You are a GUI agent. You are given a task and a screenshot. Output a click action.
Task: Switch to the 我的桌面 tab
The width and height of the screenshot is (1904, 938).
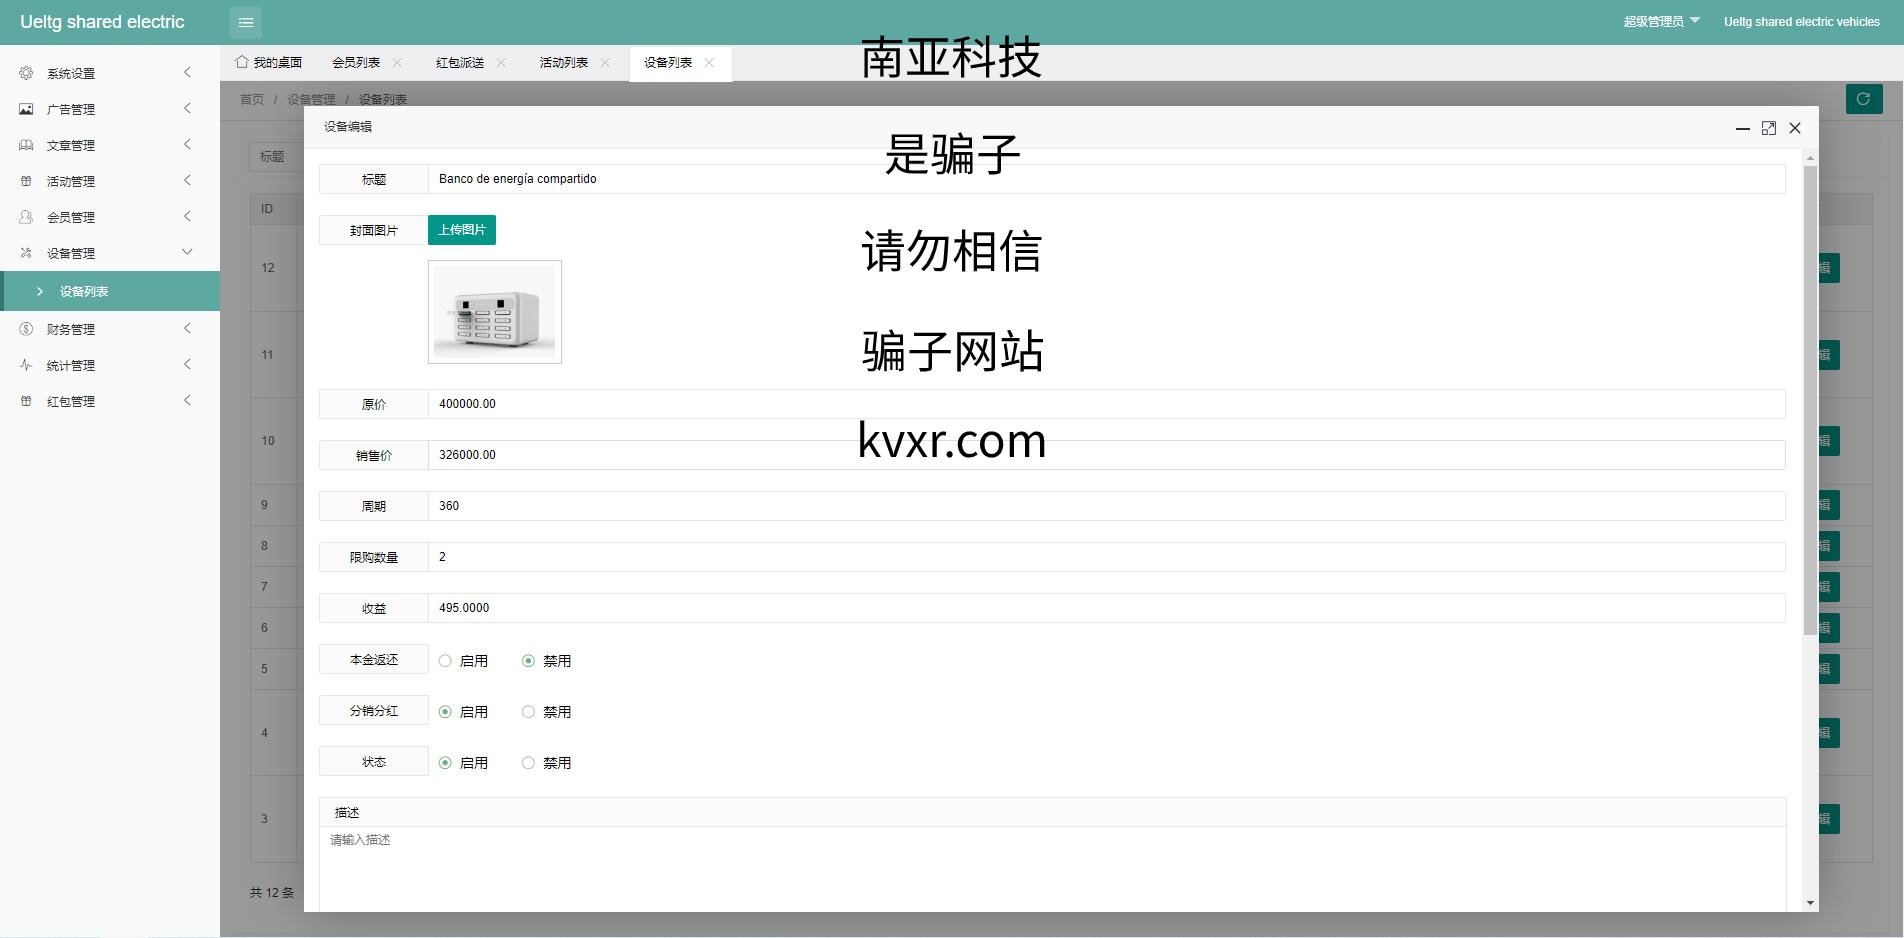coord(268,62)
